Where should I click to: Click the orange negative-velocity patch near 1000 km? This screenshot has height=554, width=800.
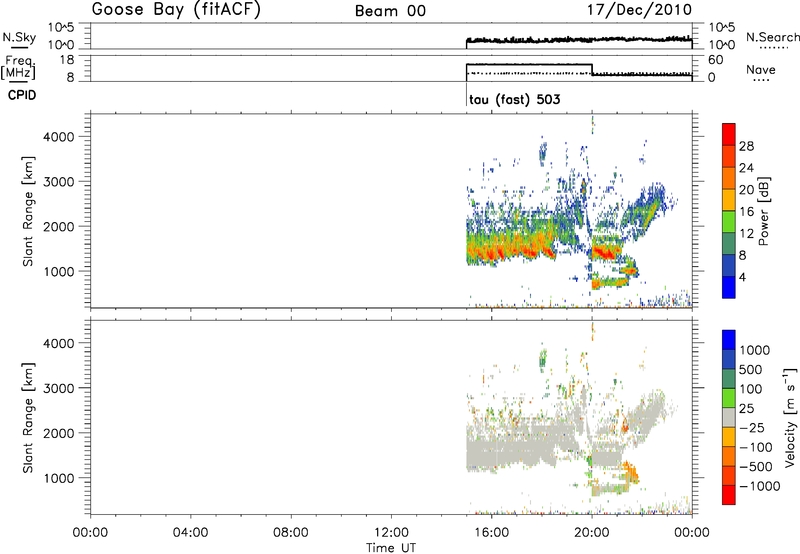tap(631, 472)
